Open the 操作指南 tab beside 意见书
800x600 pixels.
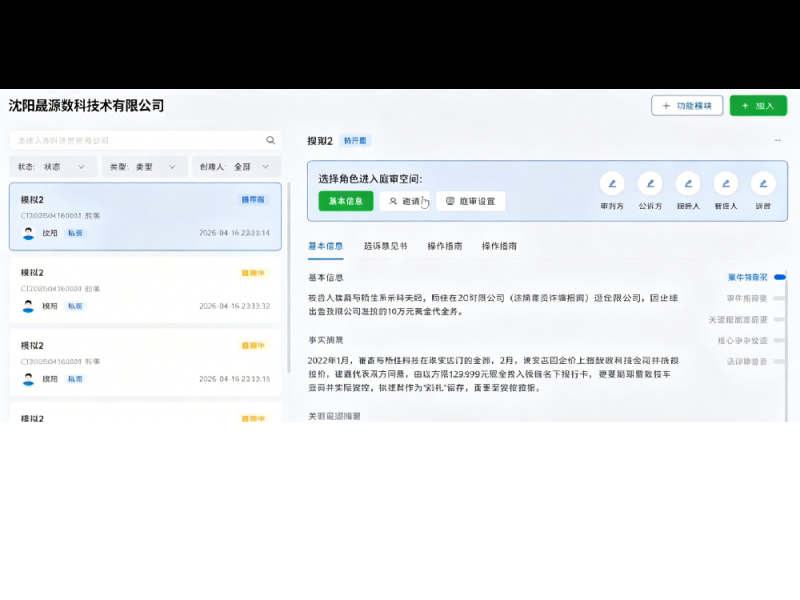pyautogui.click(x=445, y=246)
